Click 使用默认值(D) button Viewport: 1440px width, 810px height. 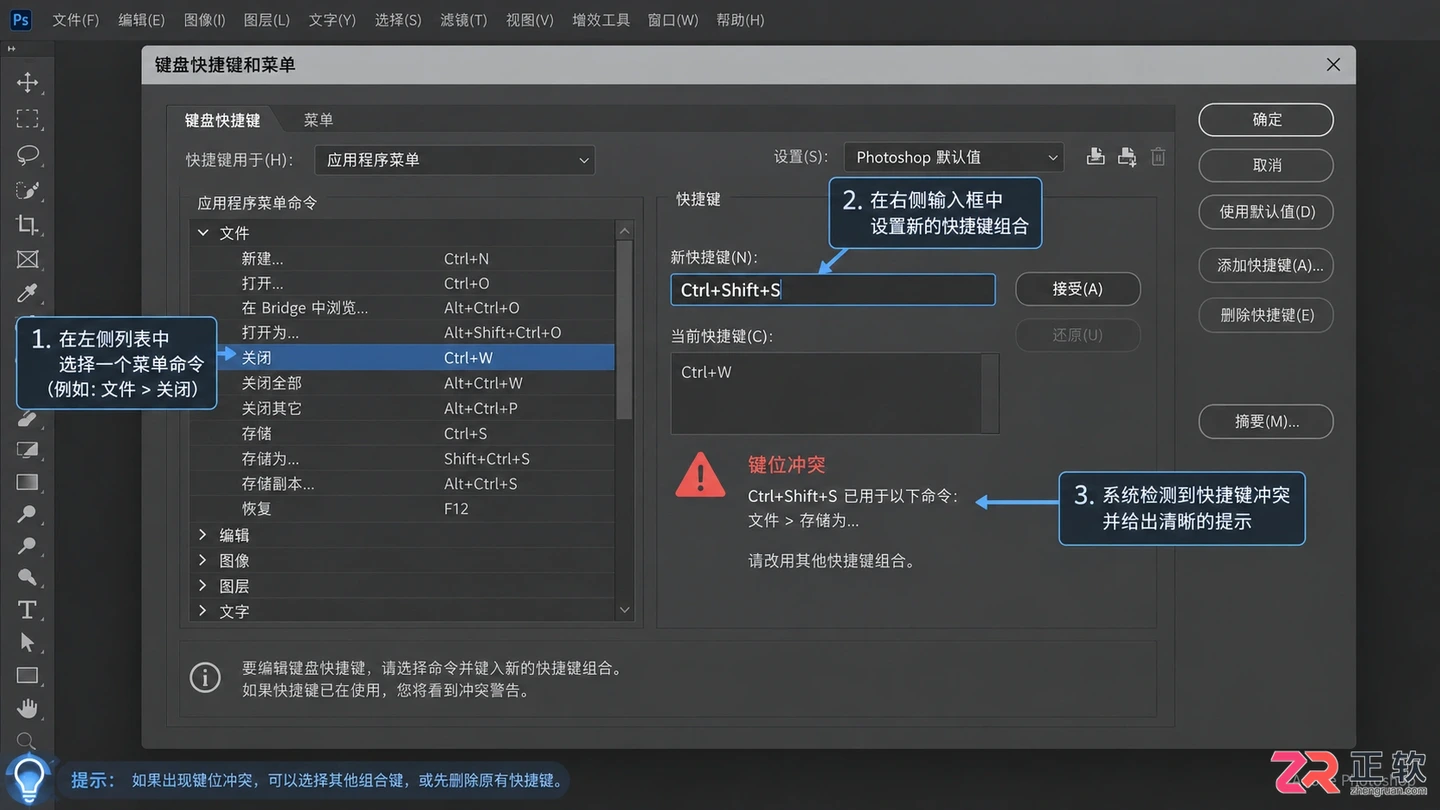(1266, 212)
